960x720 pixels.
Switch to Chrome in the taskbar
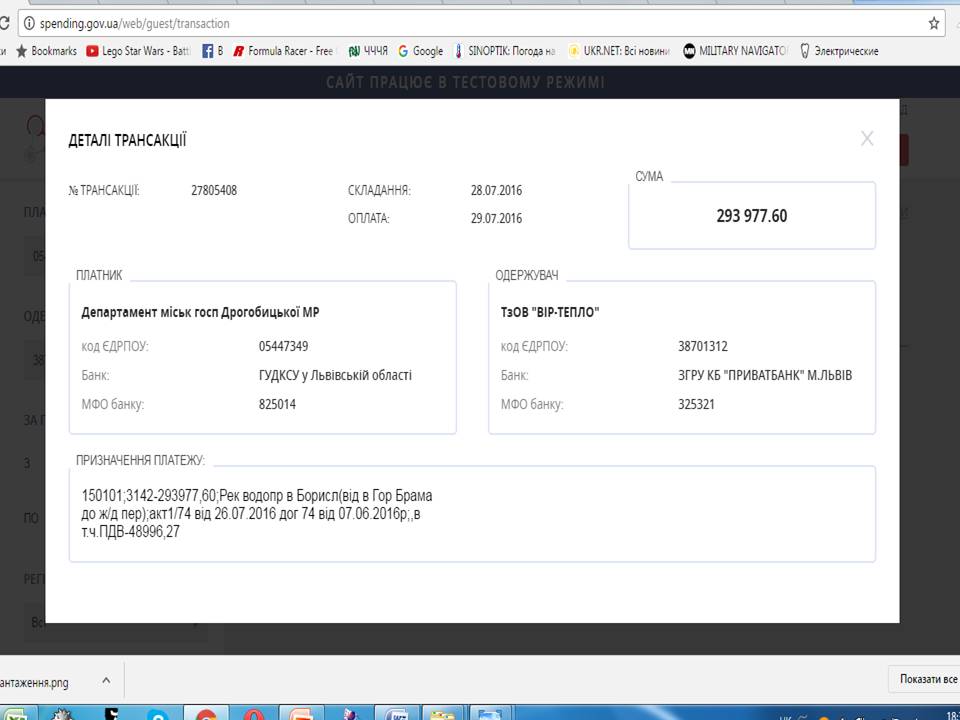[206, 714]
